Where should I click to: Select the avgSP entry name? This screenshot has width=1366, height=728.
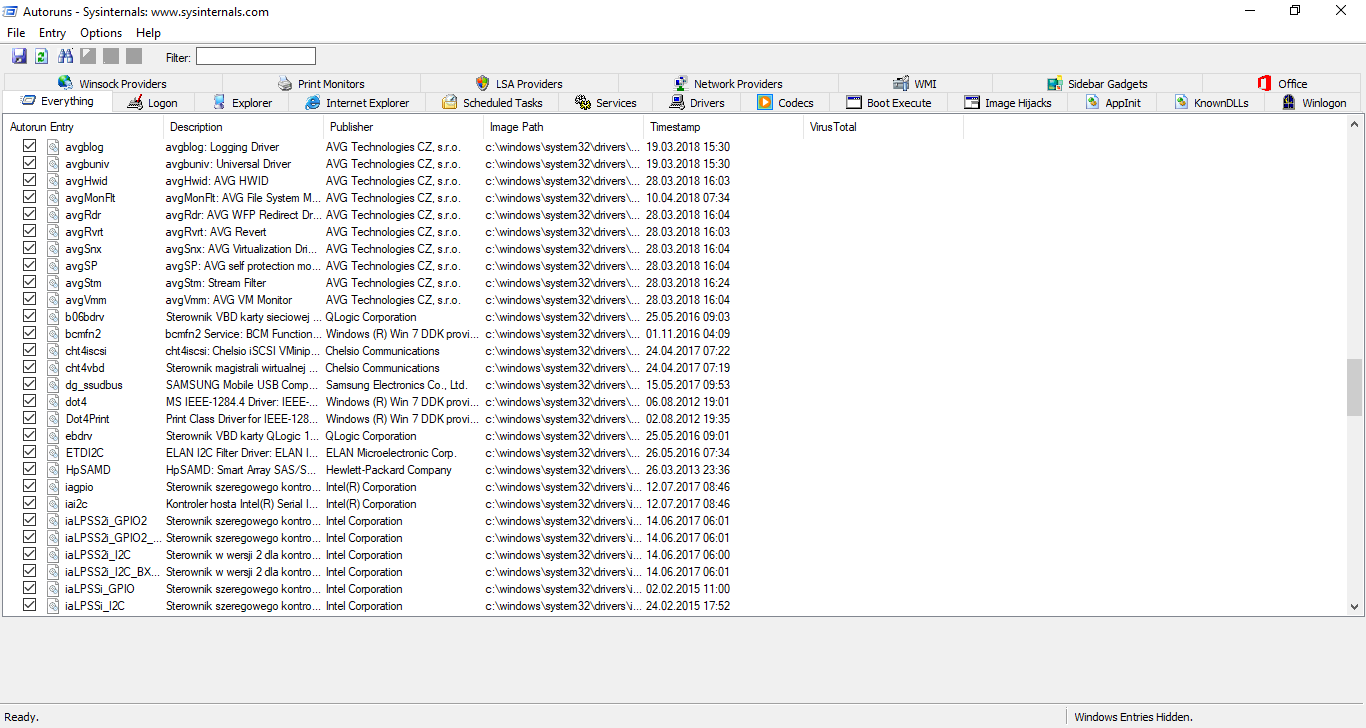click(x=81, y=266)
